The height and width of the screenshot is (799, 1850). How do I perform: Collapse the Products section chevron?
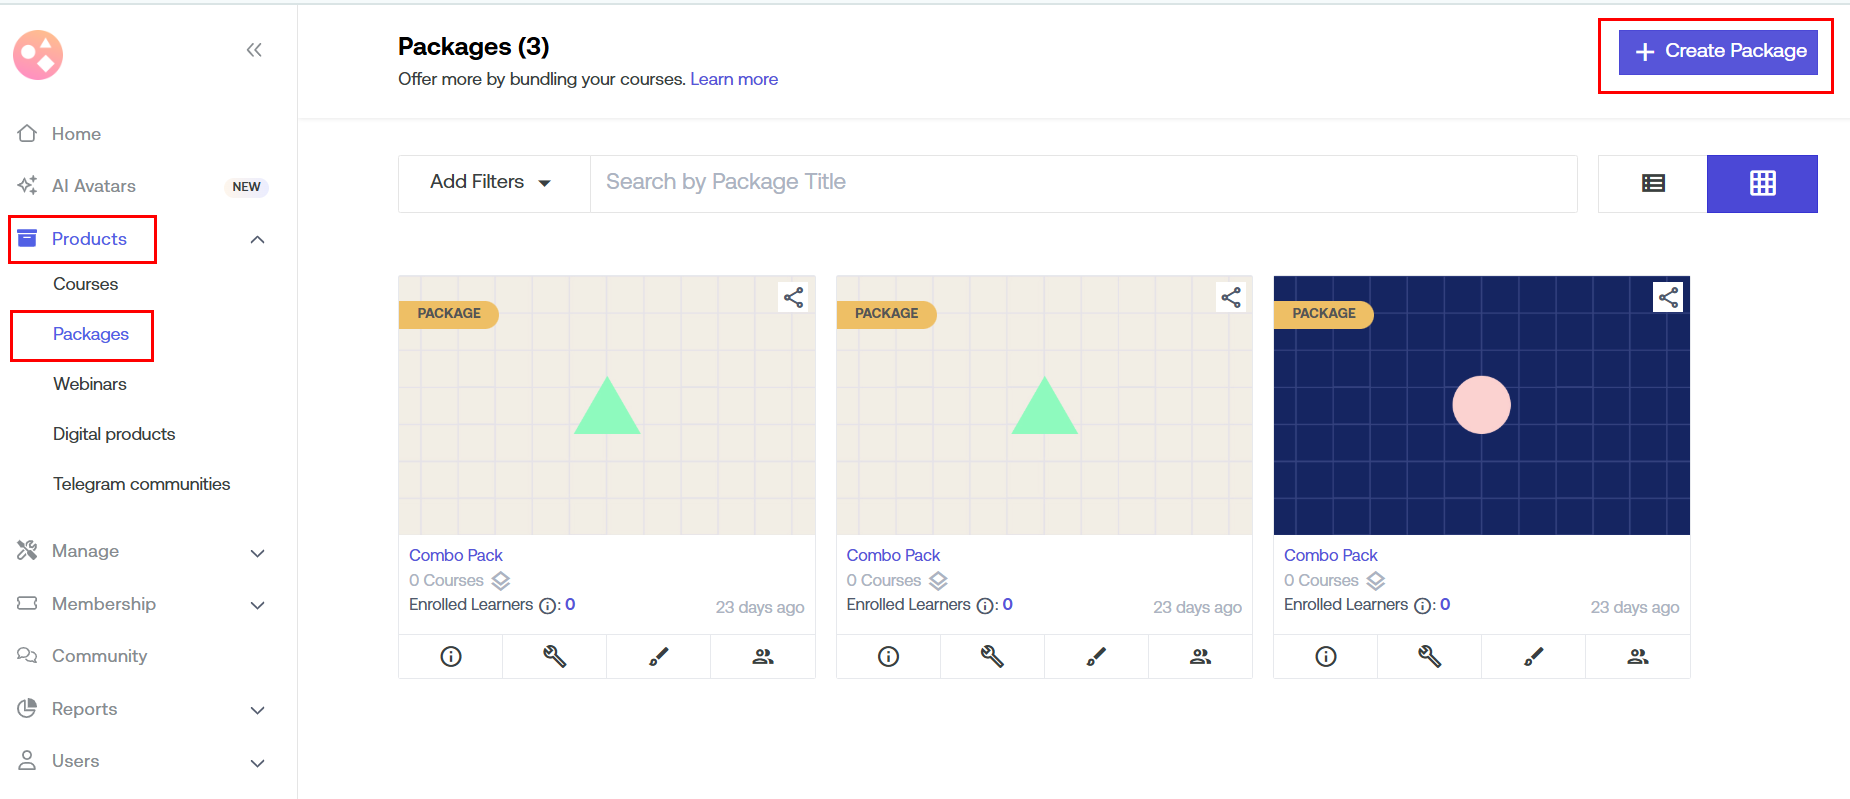pos(257,240)
